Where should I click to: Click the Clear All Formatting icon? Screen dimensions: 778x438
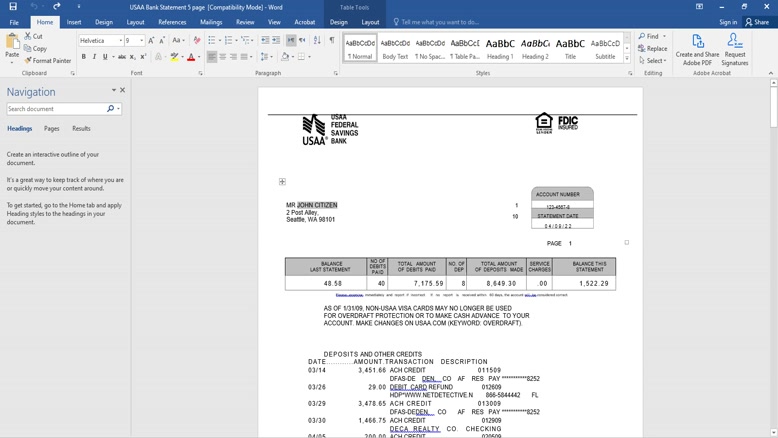[197, 41]
